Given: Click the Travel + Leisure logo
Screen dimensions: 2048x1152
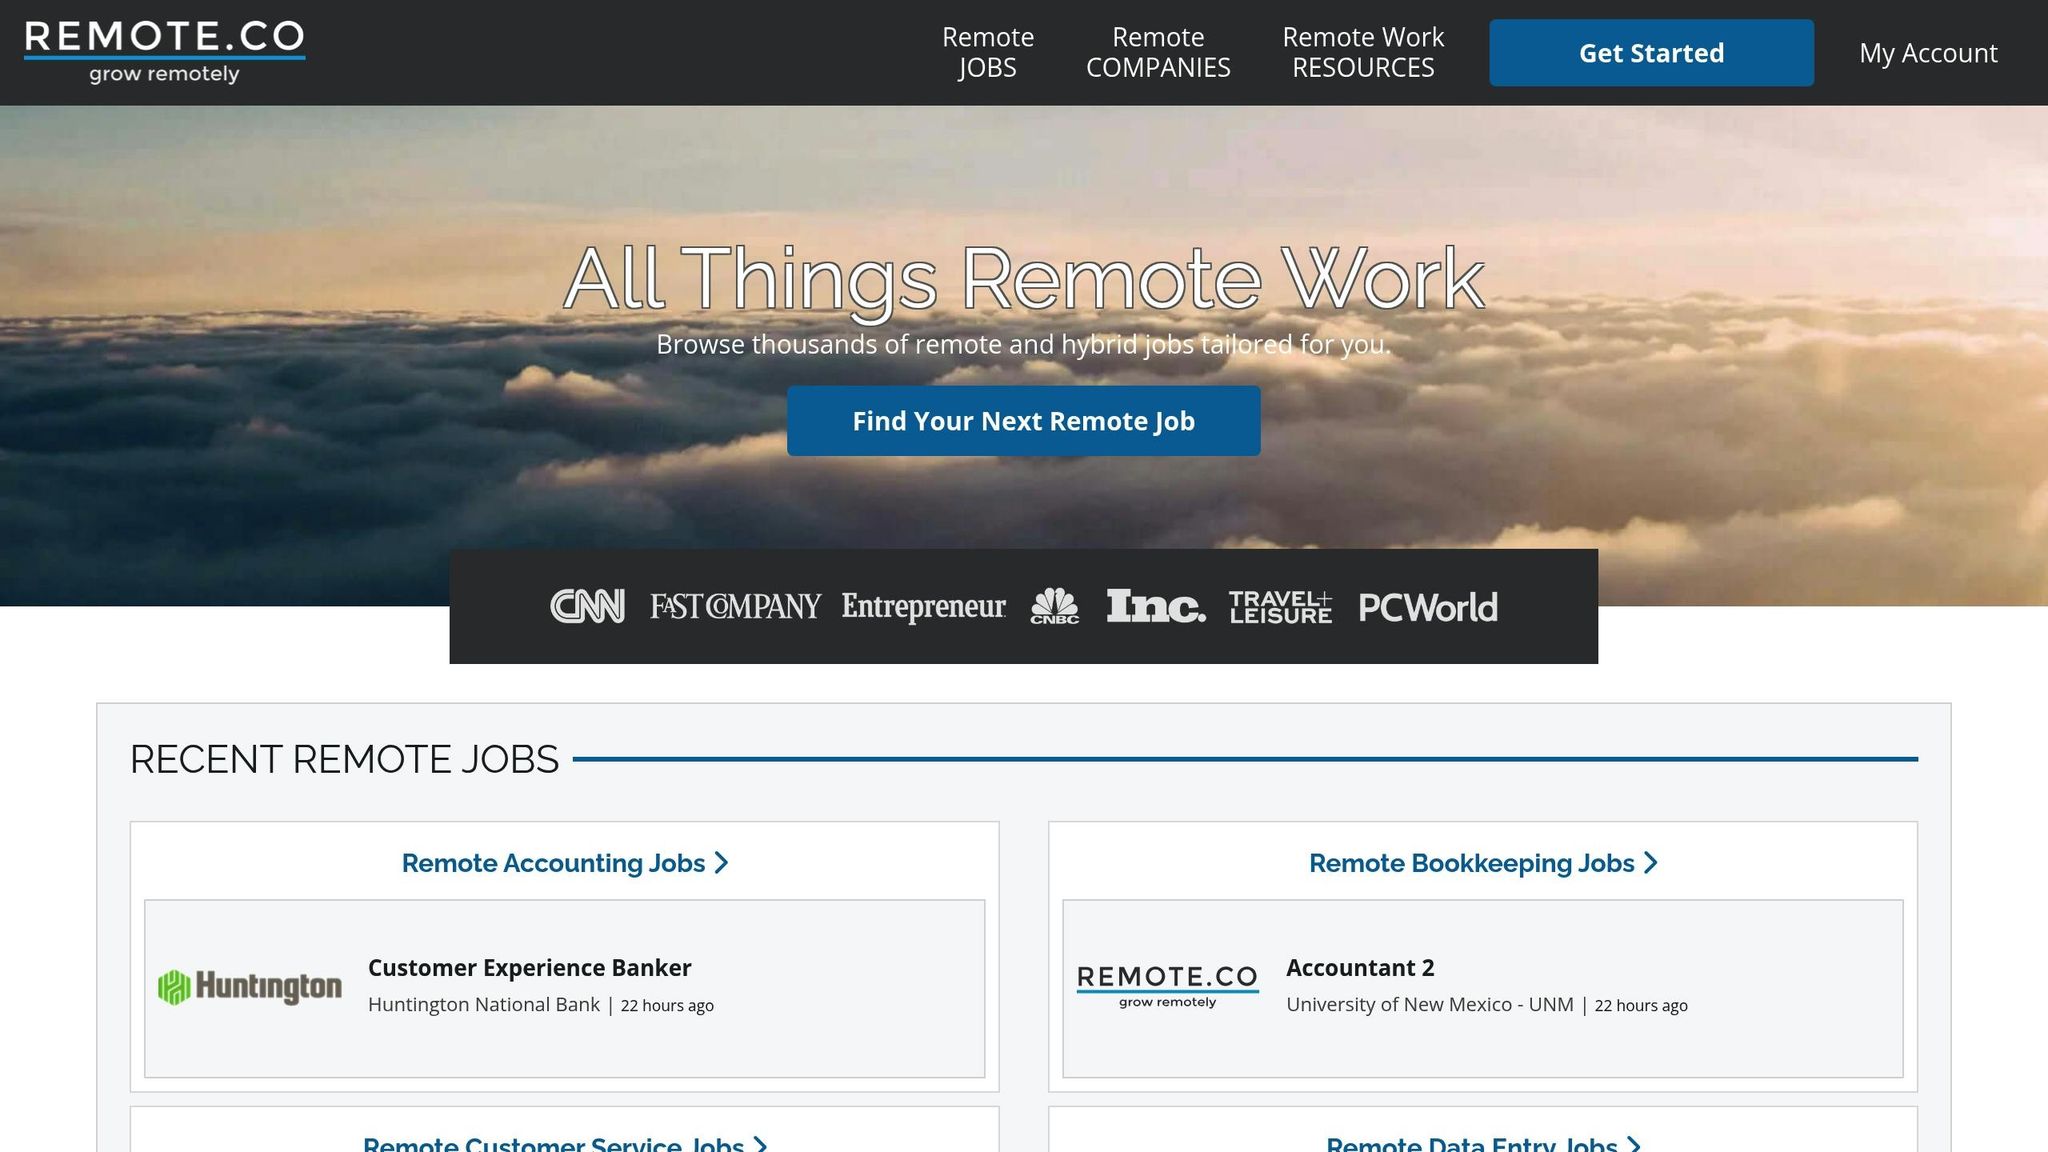Looking at the screenshot, I should pyautogui.click(x=1280, y=607).
